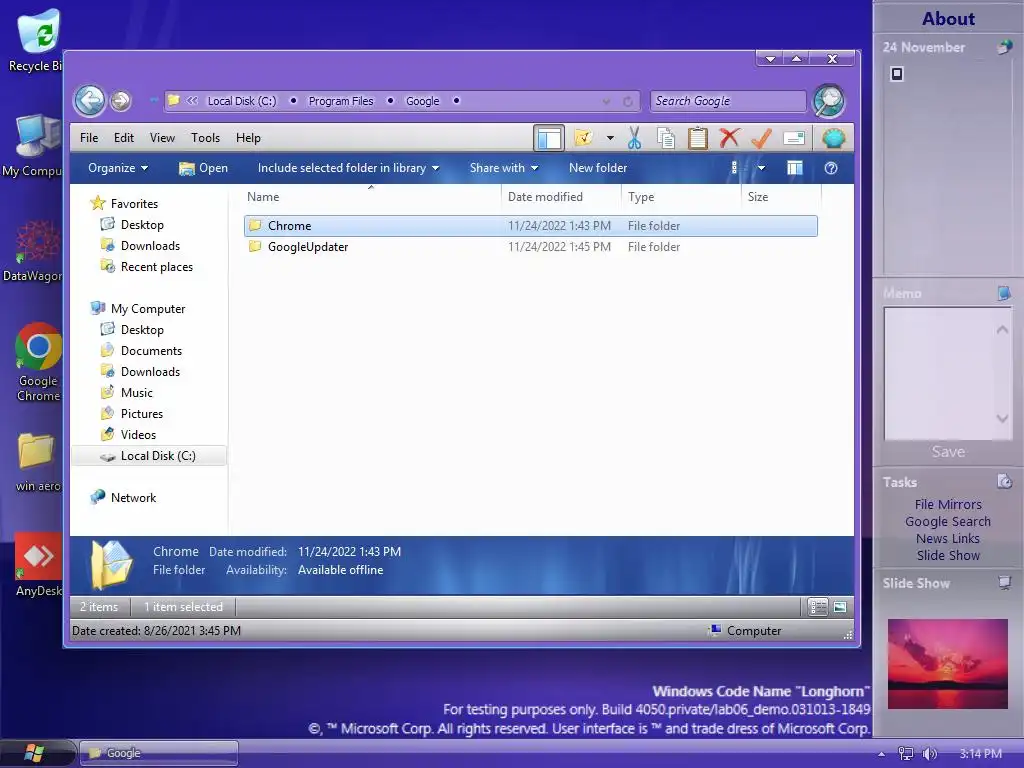Viewport: 1024px width, 768px height.
Task: Open the View menu
Action: point(162,138)
